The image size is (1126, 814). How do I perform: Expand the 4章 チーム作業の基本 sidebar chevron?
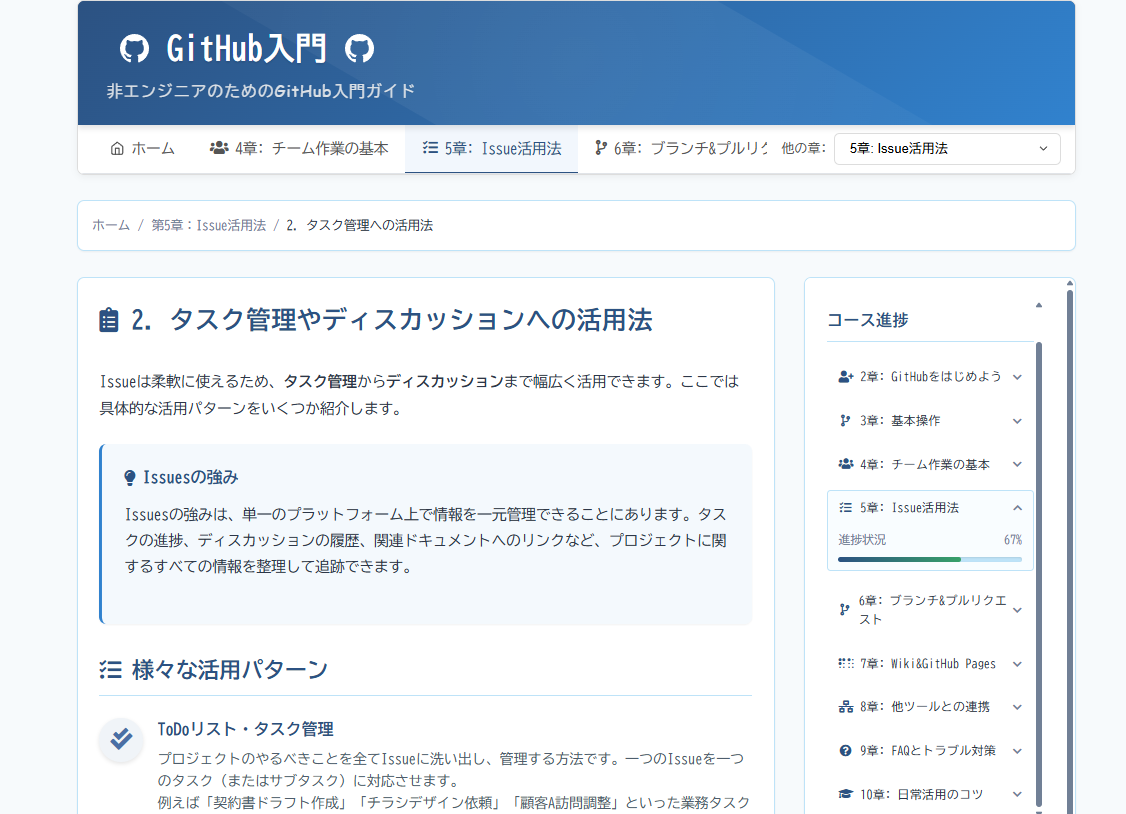[x=1018, y=464]
